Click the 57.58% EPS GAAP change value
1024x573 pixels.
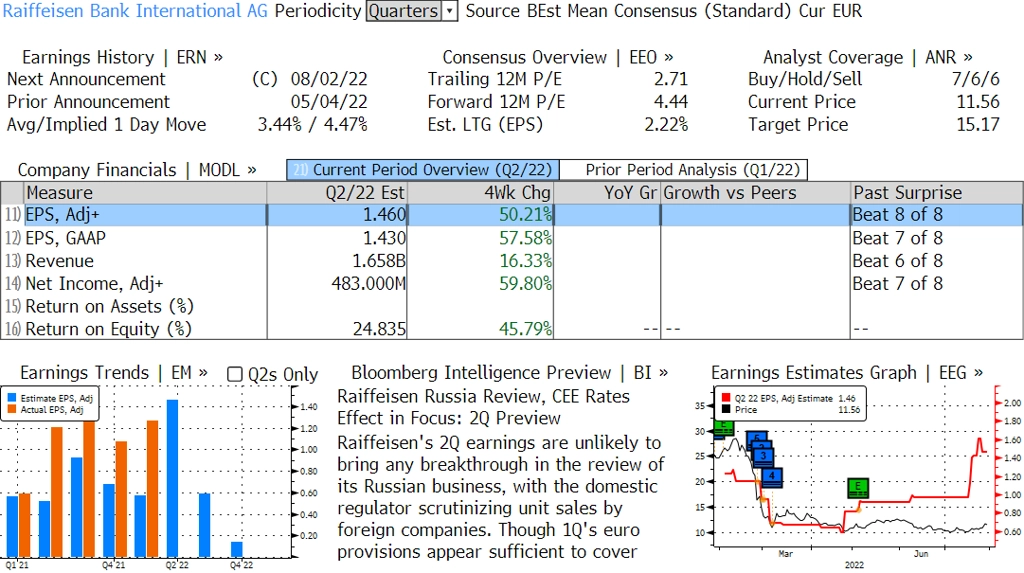(525, 238)
